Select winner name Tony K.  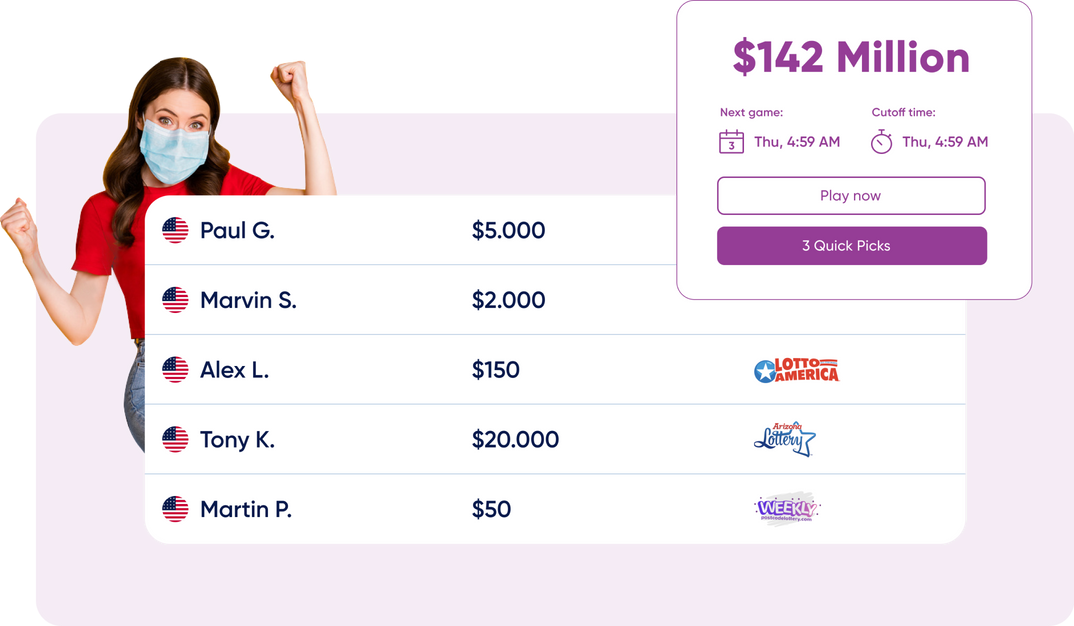pos(237,440)
